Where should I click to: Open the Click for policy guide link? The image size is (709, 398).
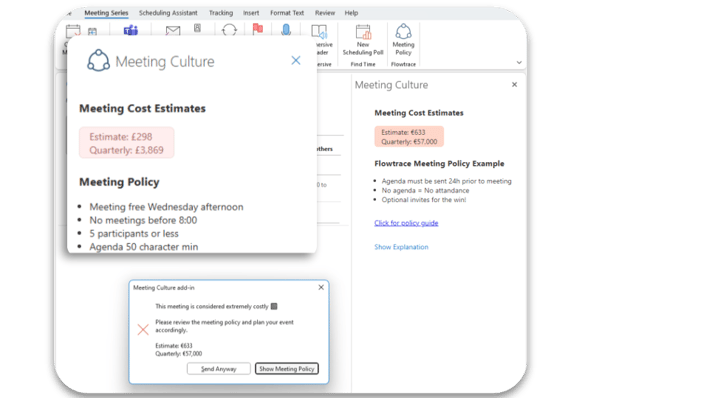(x=406, y=223)
